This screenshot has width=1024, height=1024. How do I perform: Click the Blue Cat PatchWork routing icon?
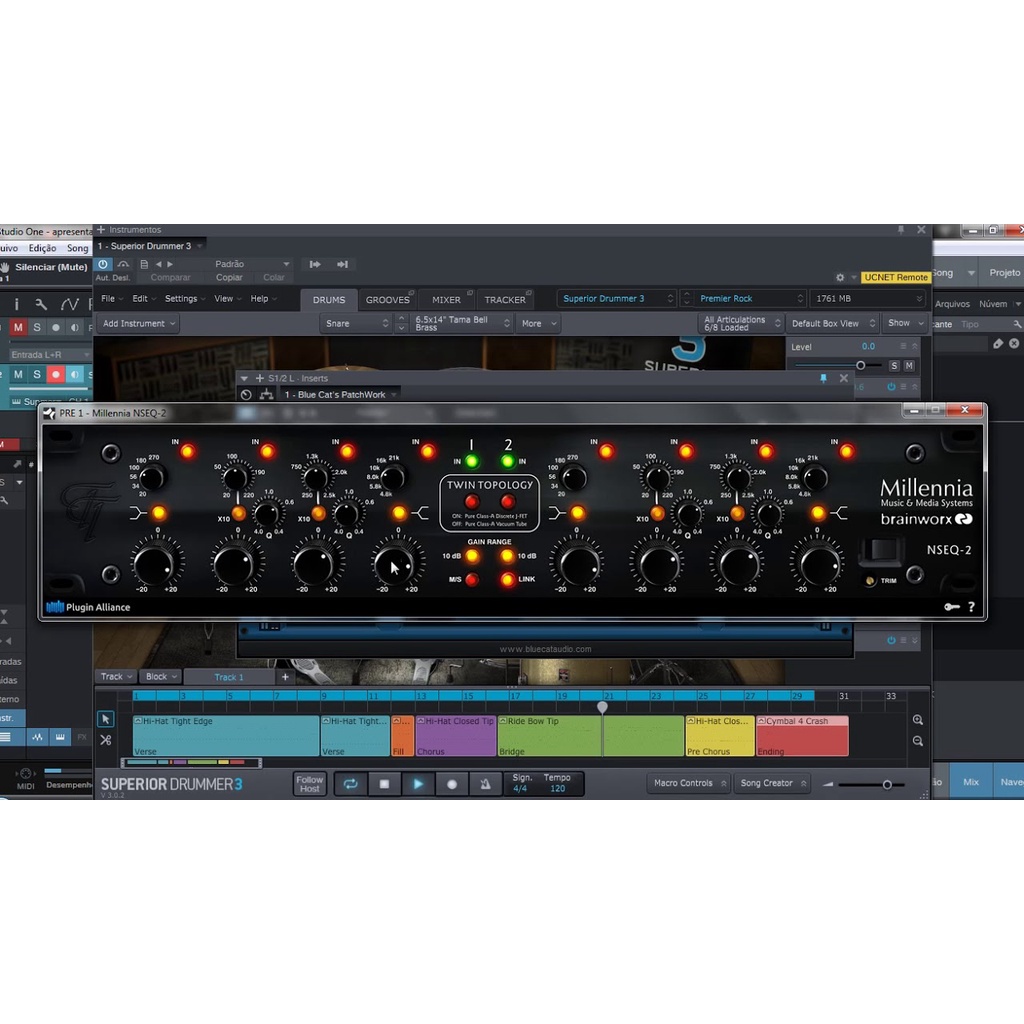tap(266, 394)
